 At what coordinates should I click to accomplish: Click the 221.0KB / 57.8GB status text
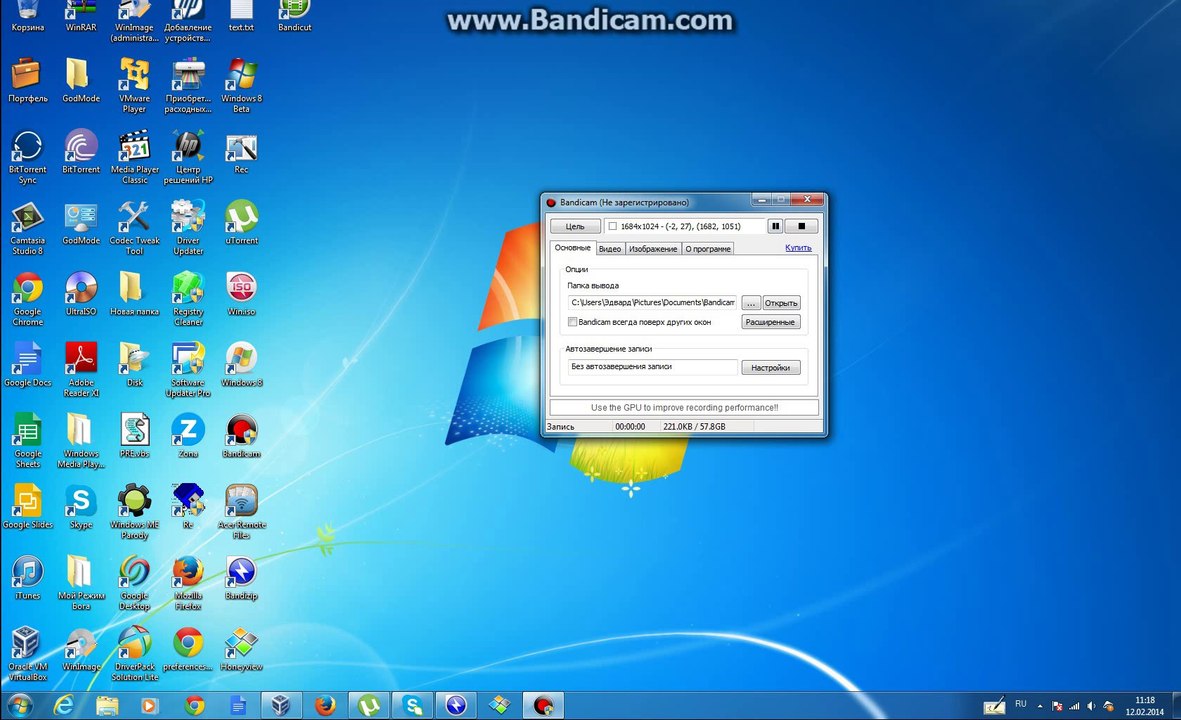pyautogui.click(x=694, y=426)
